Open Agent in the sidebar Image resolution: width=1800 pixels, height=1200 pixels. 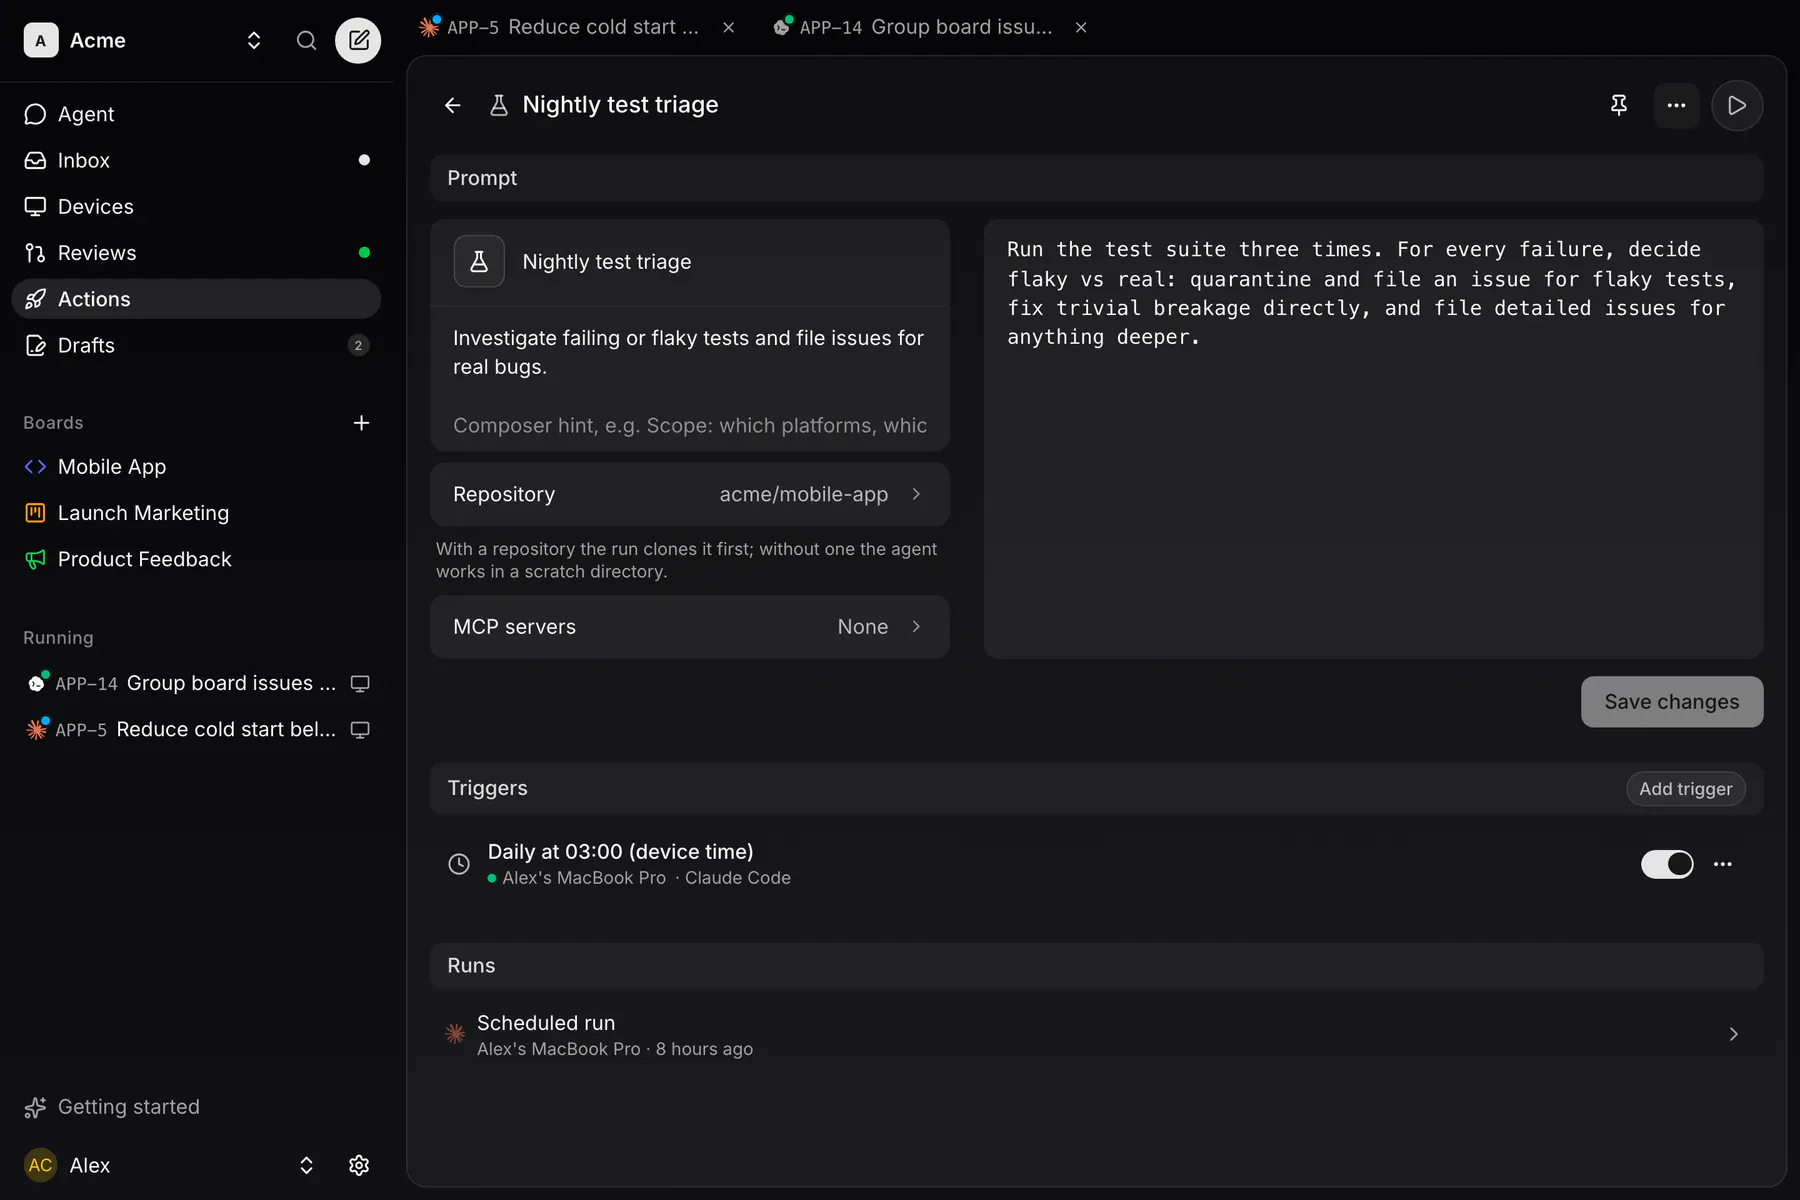click(x=196, y=114)
